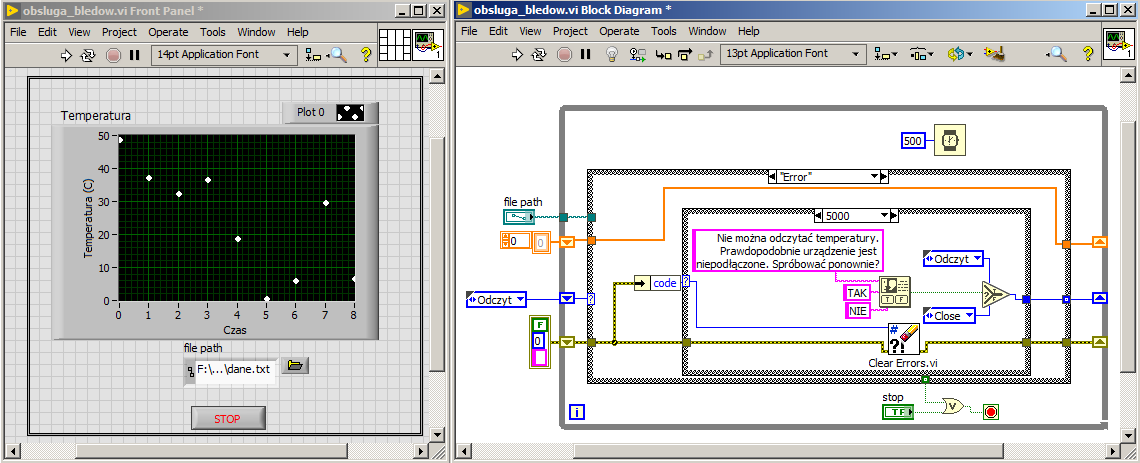Image resolution: width=1140 pixels, height=463 pixels.
Task: Click the Clean Up Diagram broom icon
Action: (x=993, y=54)
